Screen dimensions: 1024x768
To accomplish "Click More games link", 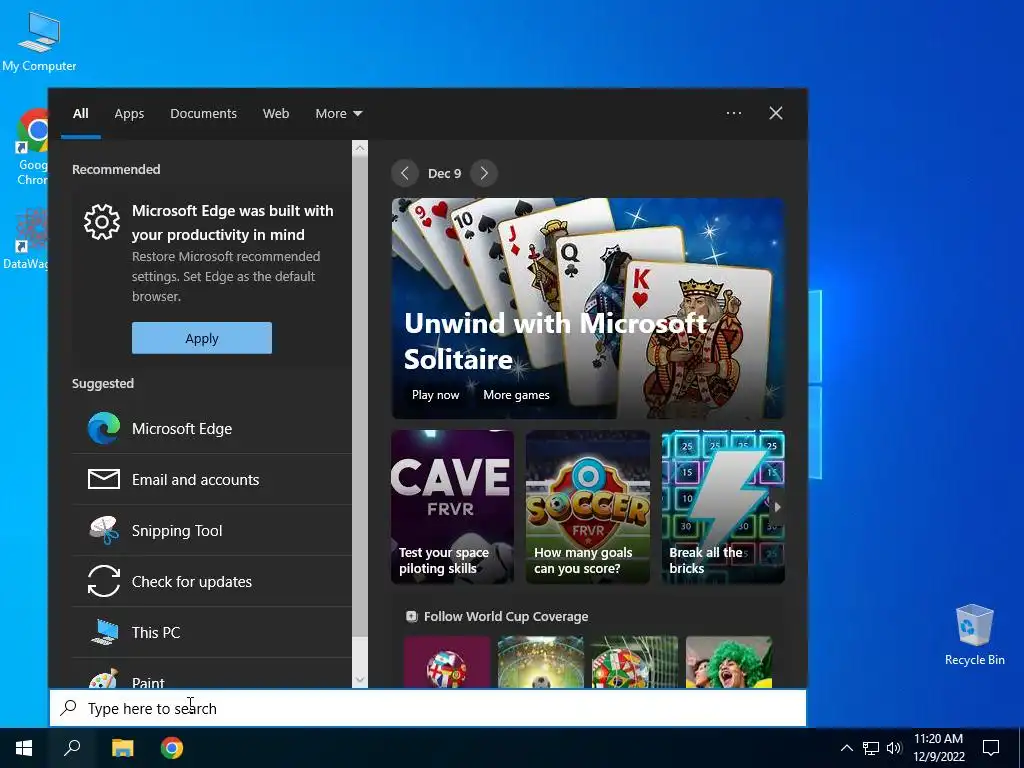I will [x=516, y=394].
